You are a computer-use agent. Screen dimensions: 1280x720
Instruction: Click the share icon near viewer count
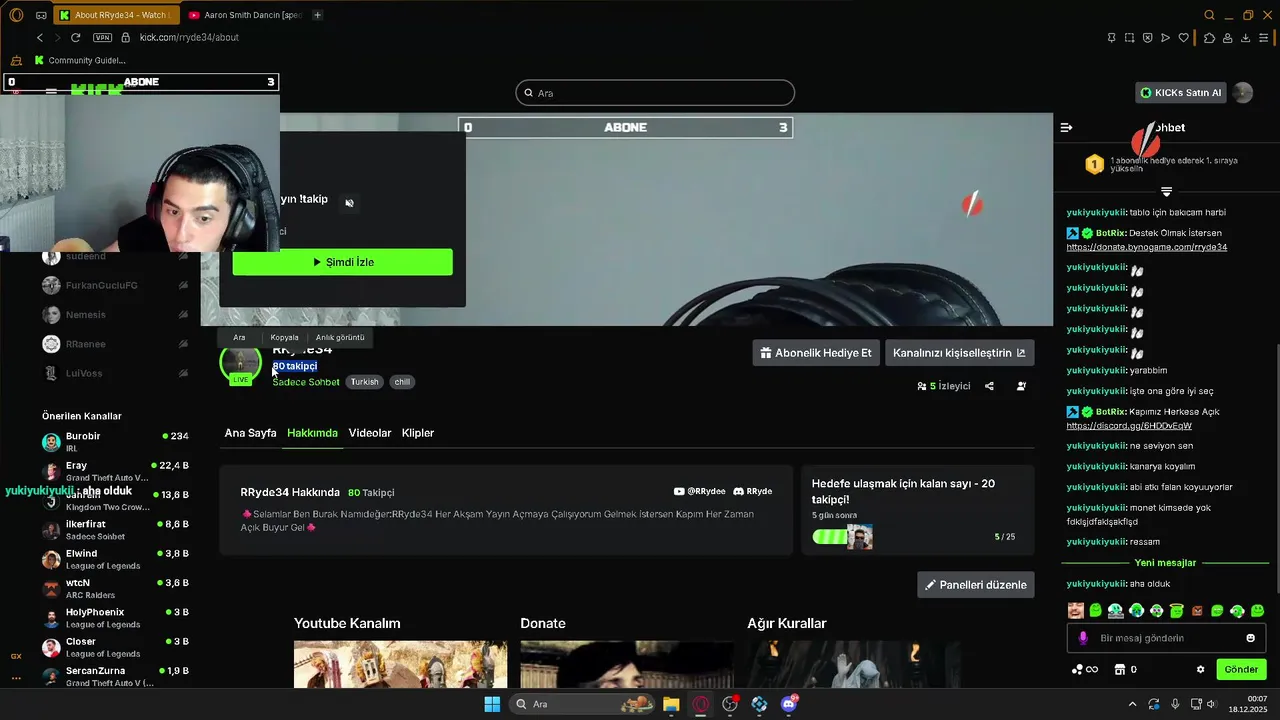coord(989,386)
